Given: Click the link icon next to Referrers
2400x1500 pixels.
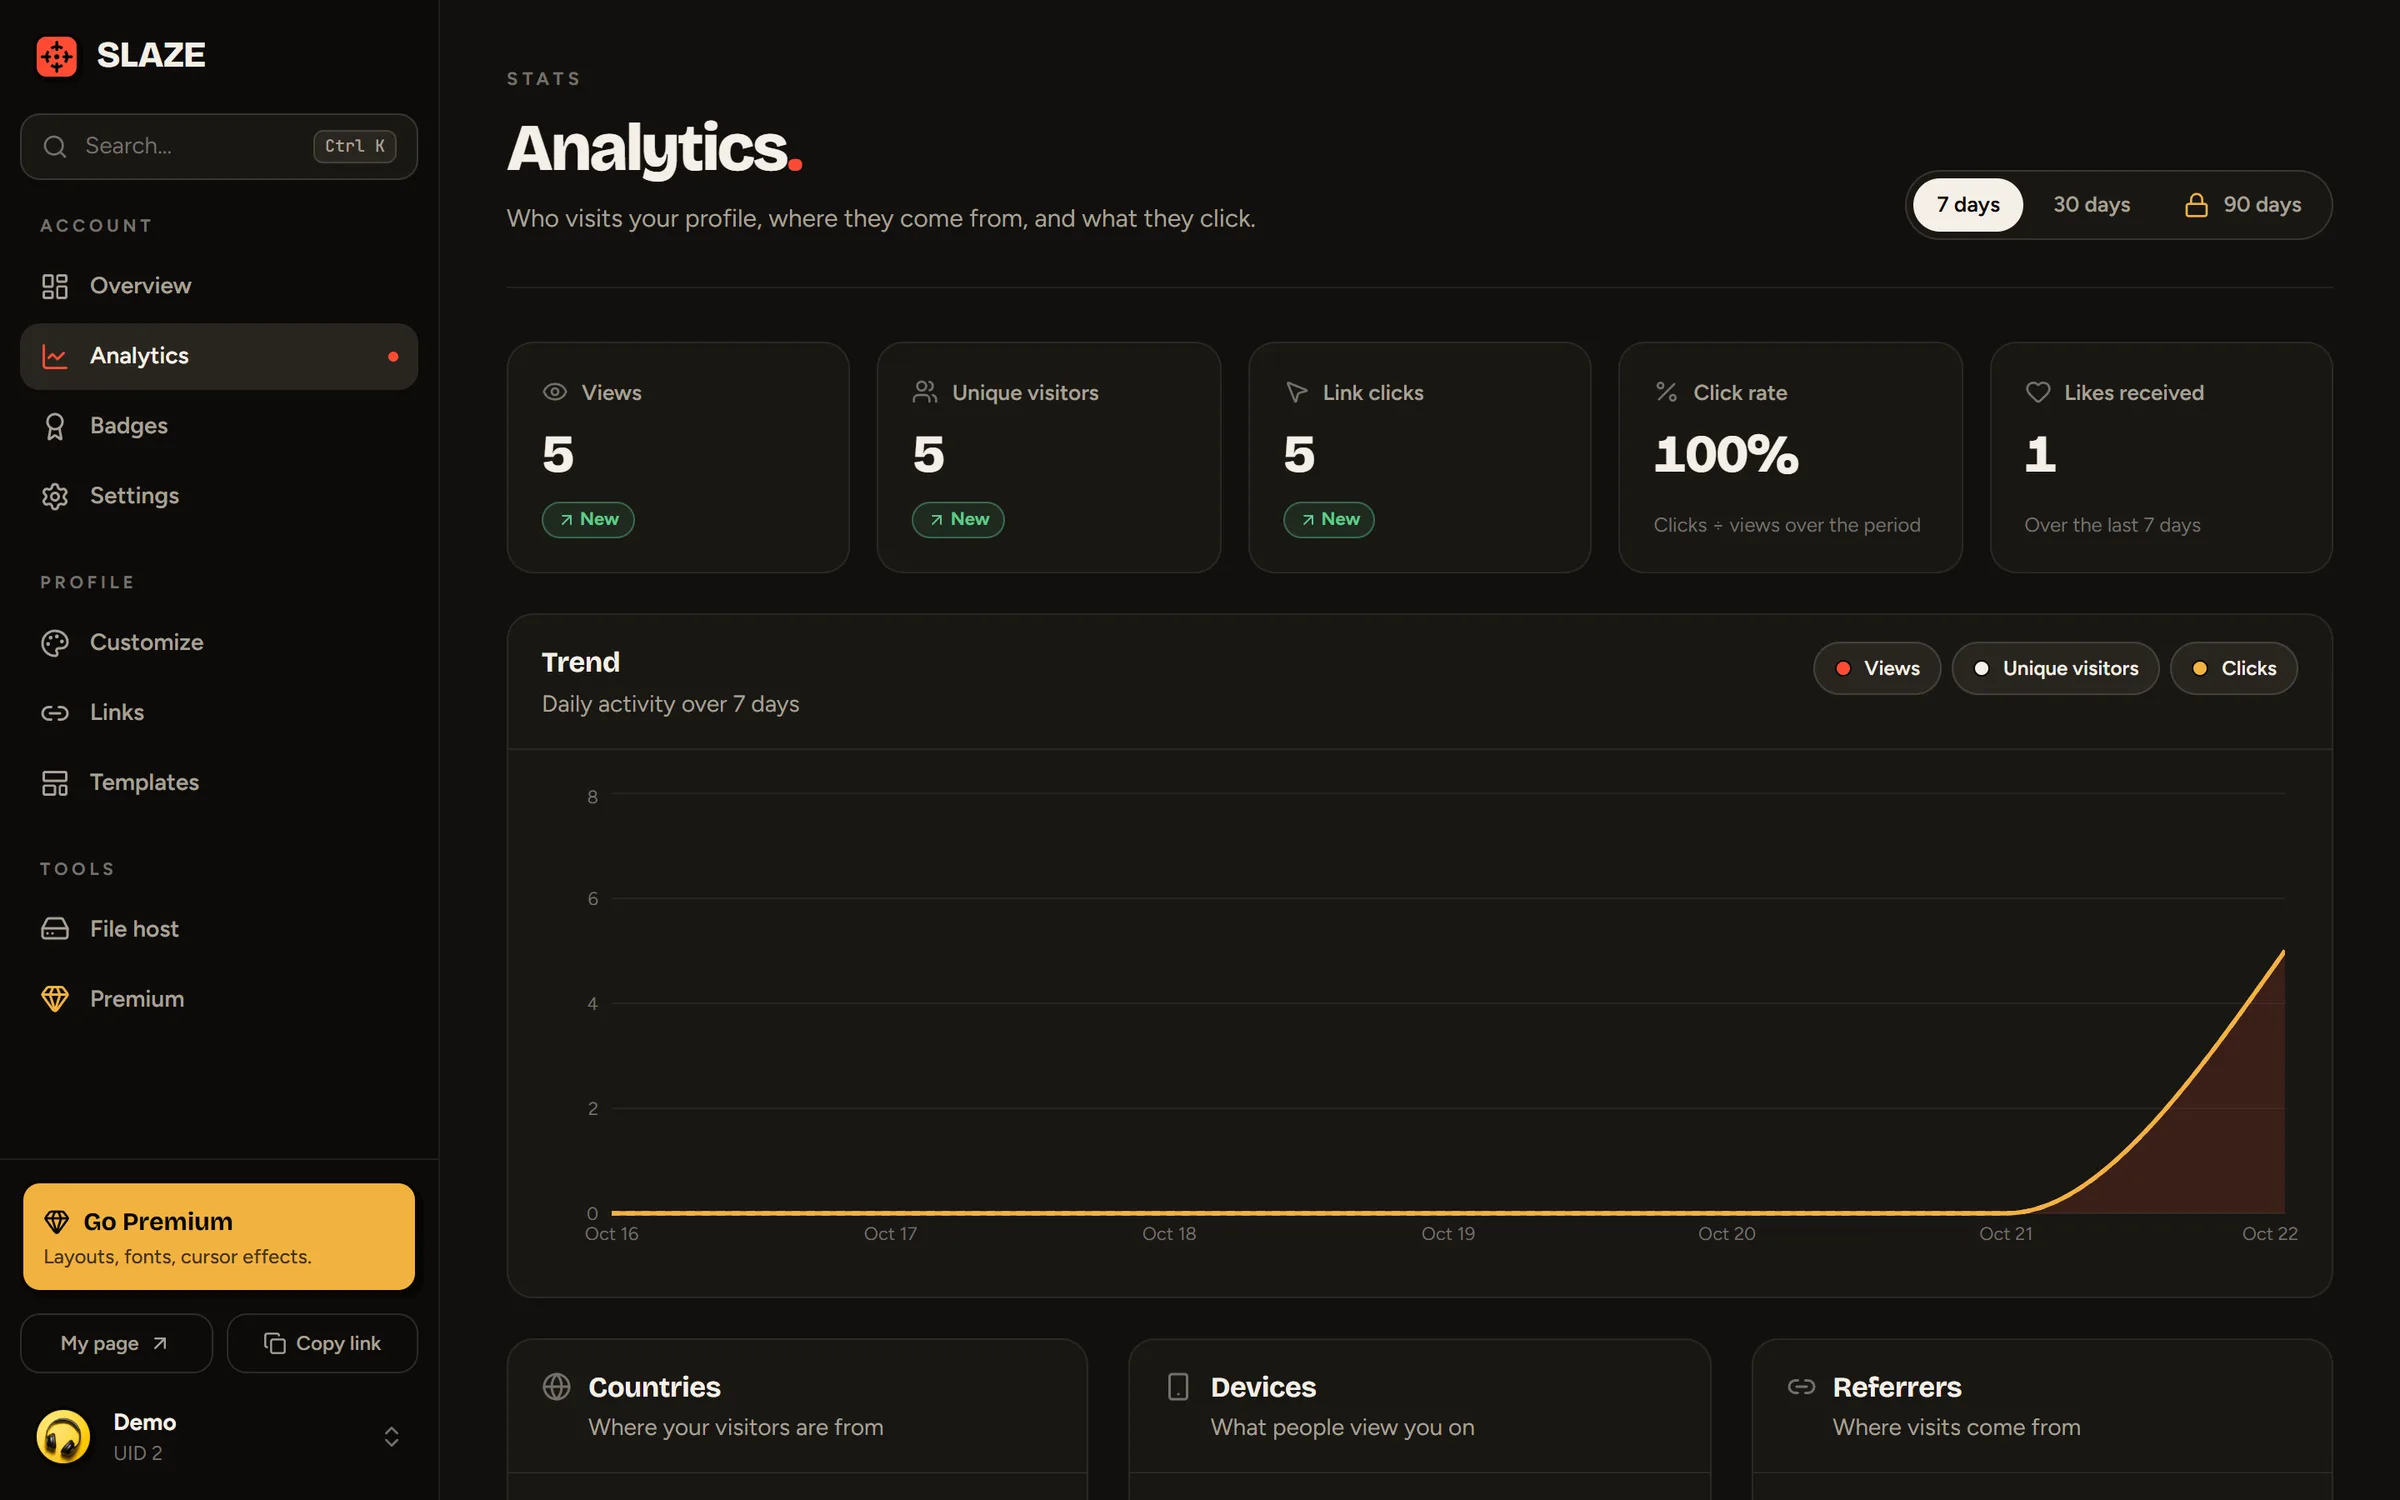Looking at the screenshot, I should click(1801, 1387).
